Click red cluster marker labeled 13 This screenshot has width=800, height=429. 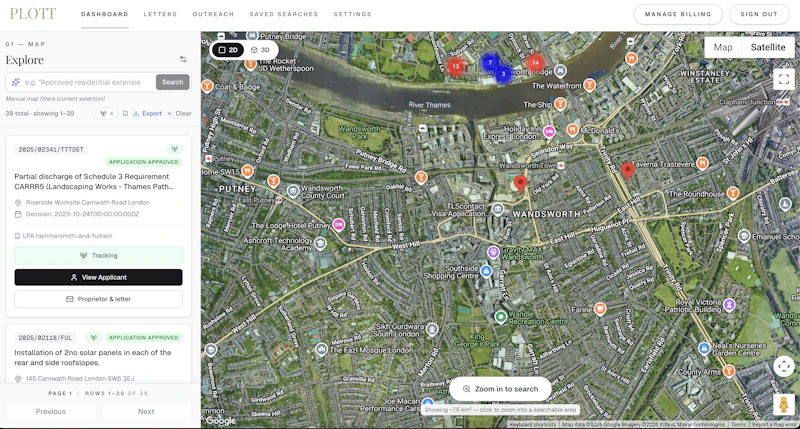click(456, 66)
